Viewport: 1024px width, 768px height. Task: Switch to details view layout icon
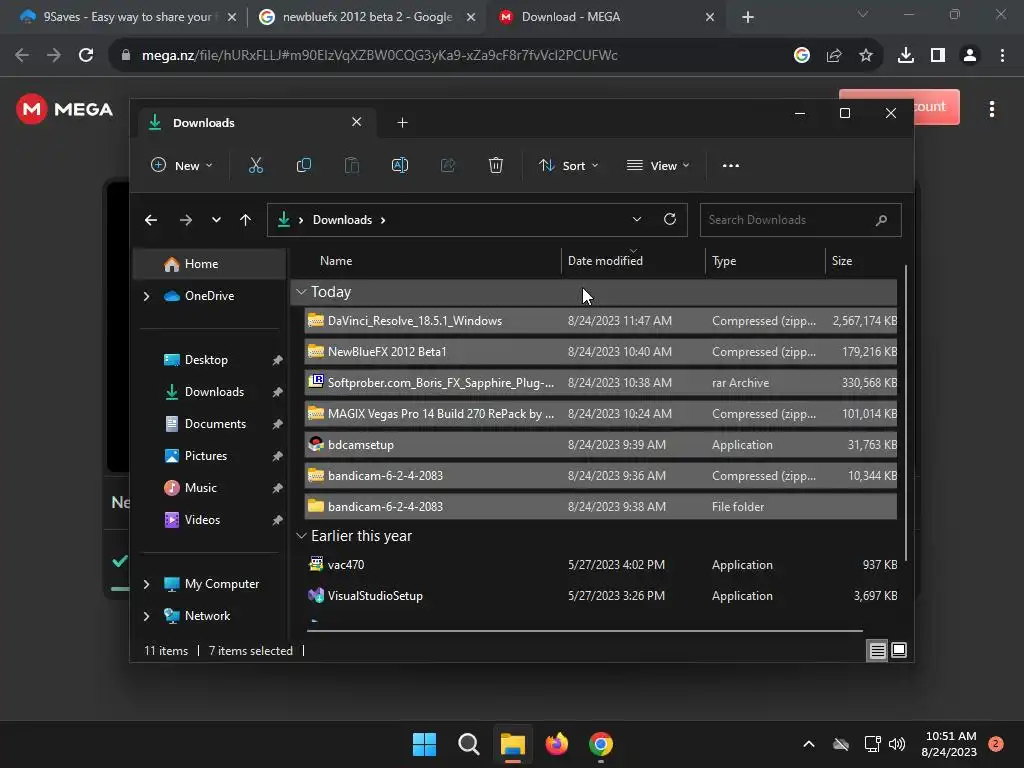[877, 650]
